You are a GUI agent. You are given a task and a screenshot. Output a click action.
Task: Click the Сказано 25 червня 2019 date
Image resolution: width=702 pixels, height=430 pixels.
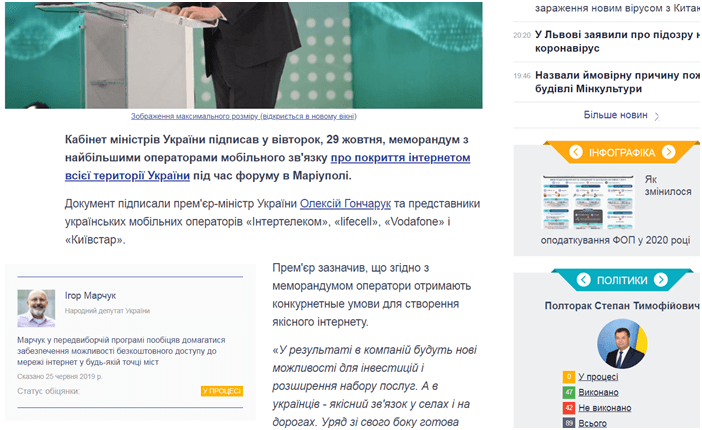(x=60, y=377)
